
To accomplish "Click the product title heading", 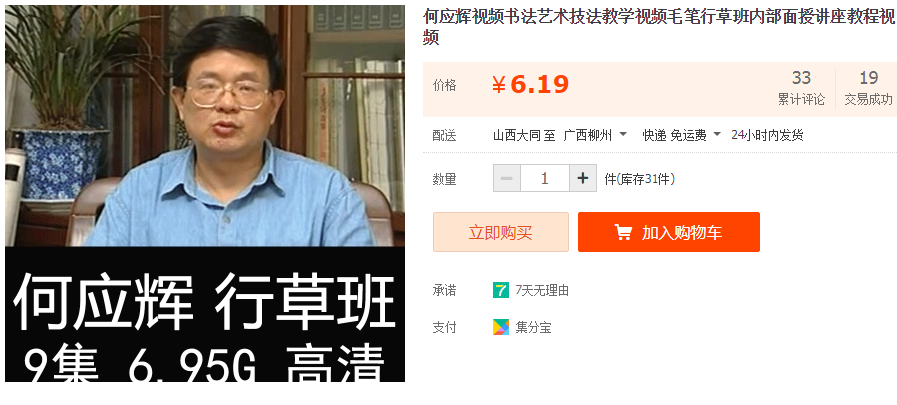I will (659, 27).
